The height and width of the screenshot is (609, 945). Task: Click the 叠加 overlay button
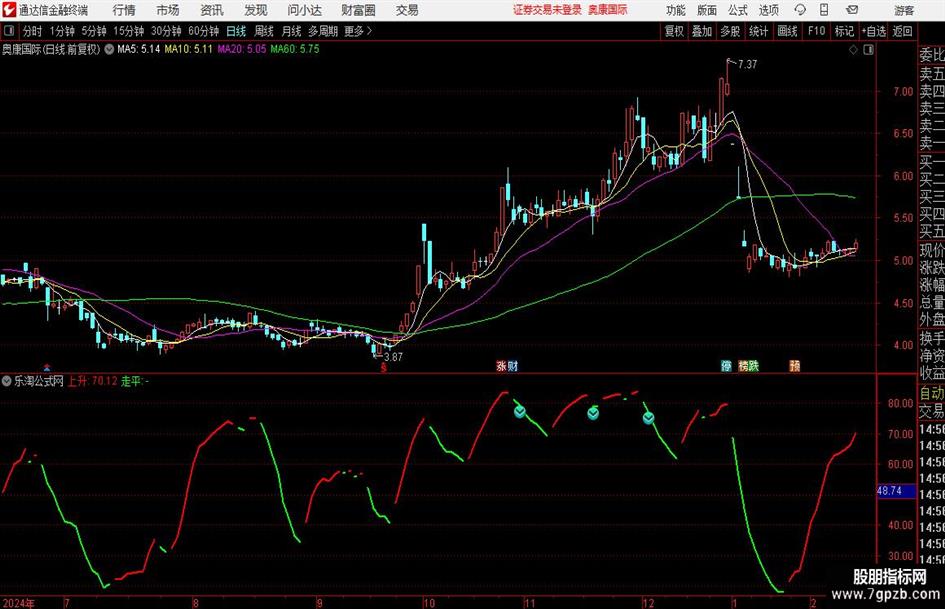pyautogui.click(x=702, y=31)
